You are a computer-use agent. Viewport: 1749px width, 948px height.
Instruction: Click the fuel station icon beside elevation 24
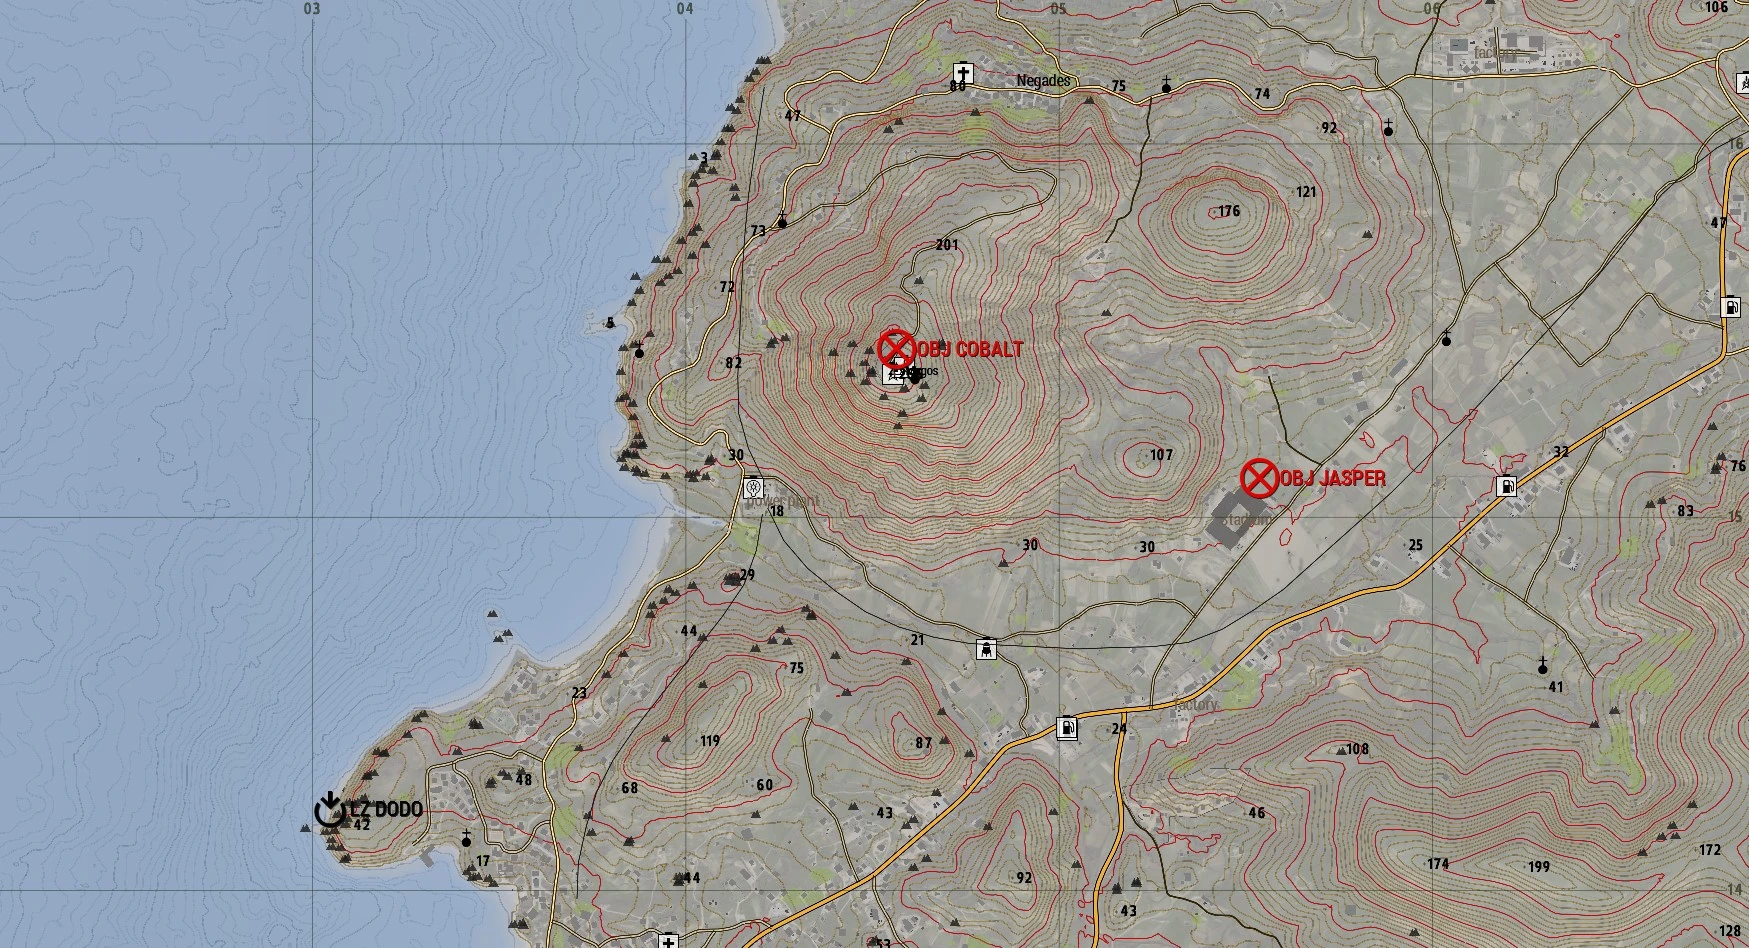click(1067, 727)
